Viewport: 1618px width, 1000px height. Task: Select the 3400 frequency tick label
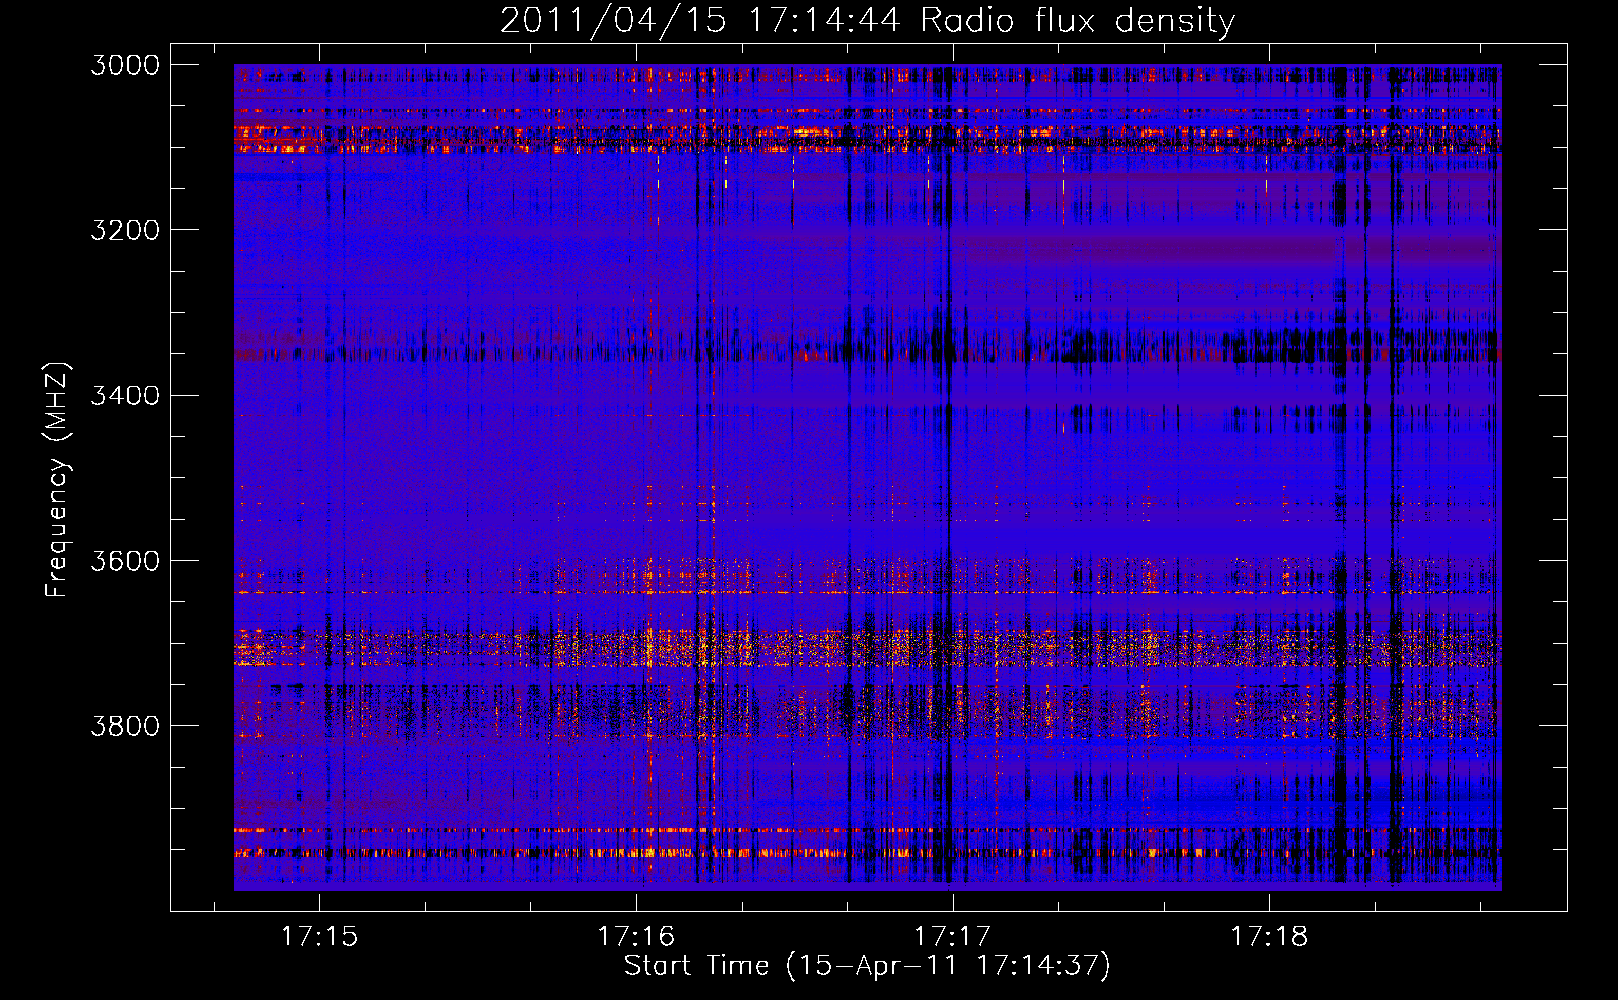pos(125,395)
